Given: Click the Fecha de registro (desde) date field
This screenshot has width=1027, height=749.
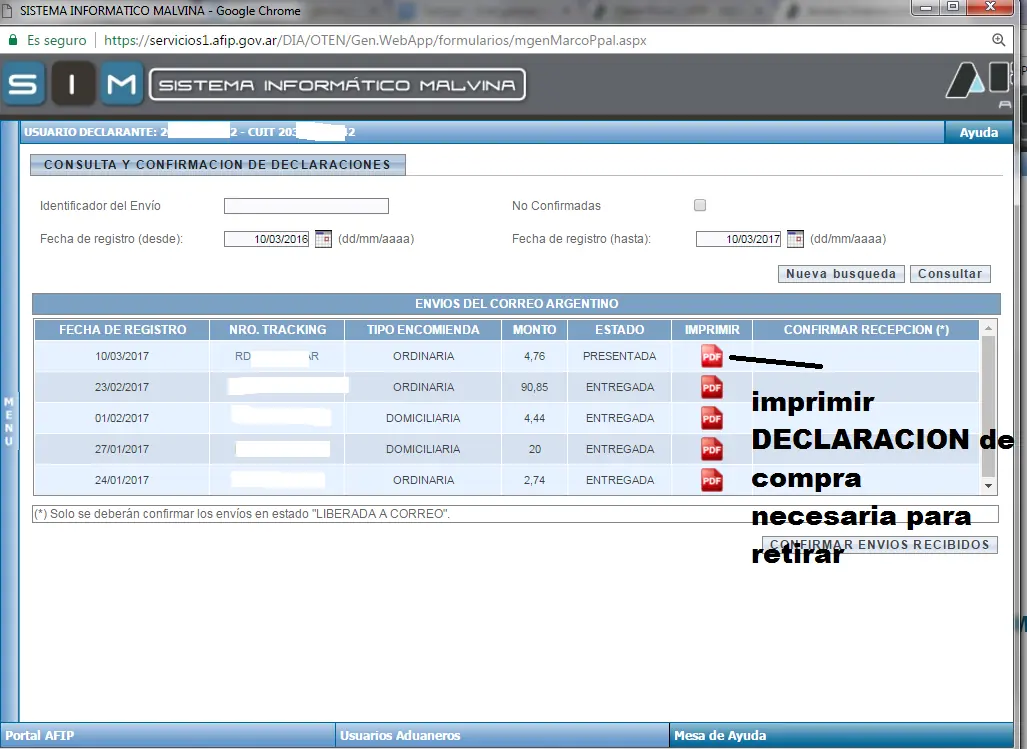Looking at the screenshot, I should tap(267, 239).
